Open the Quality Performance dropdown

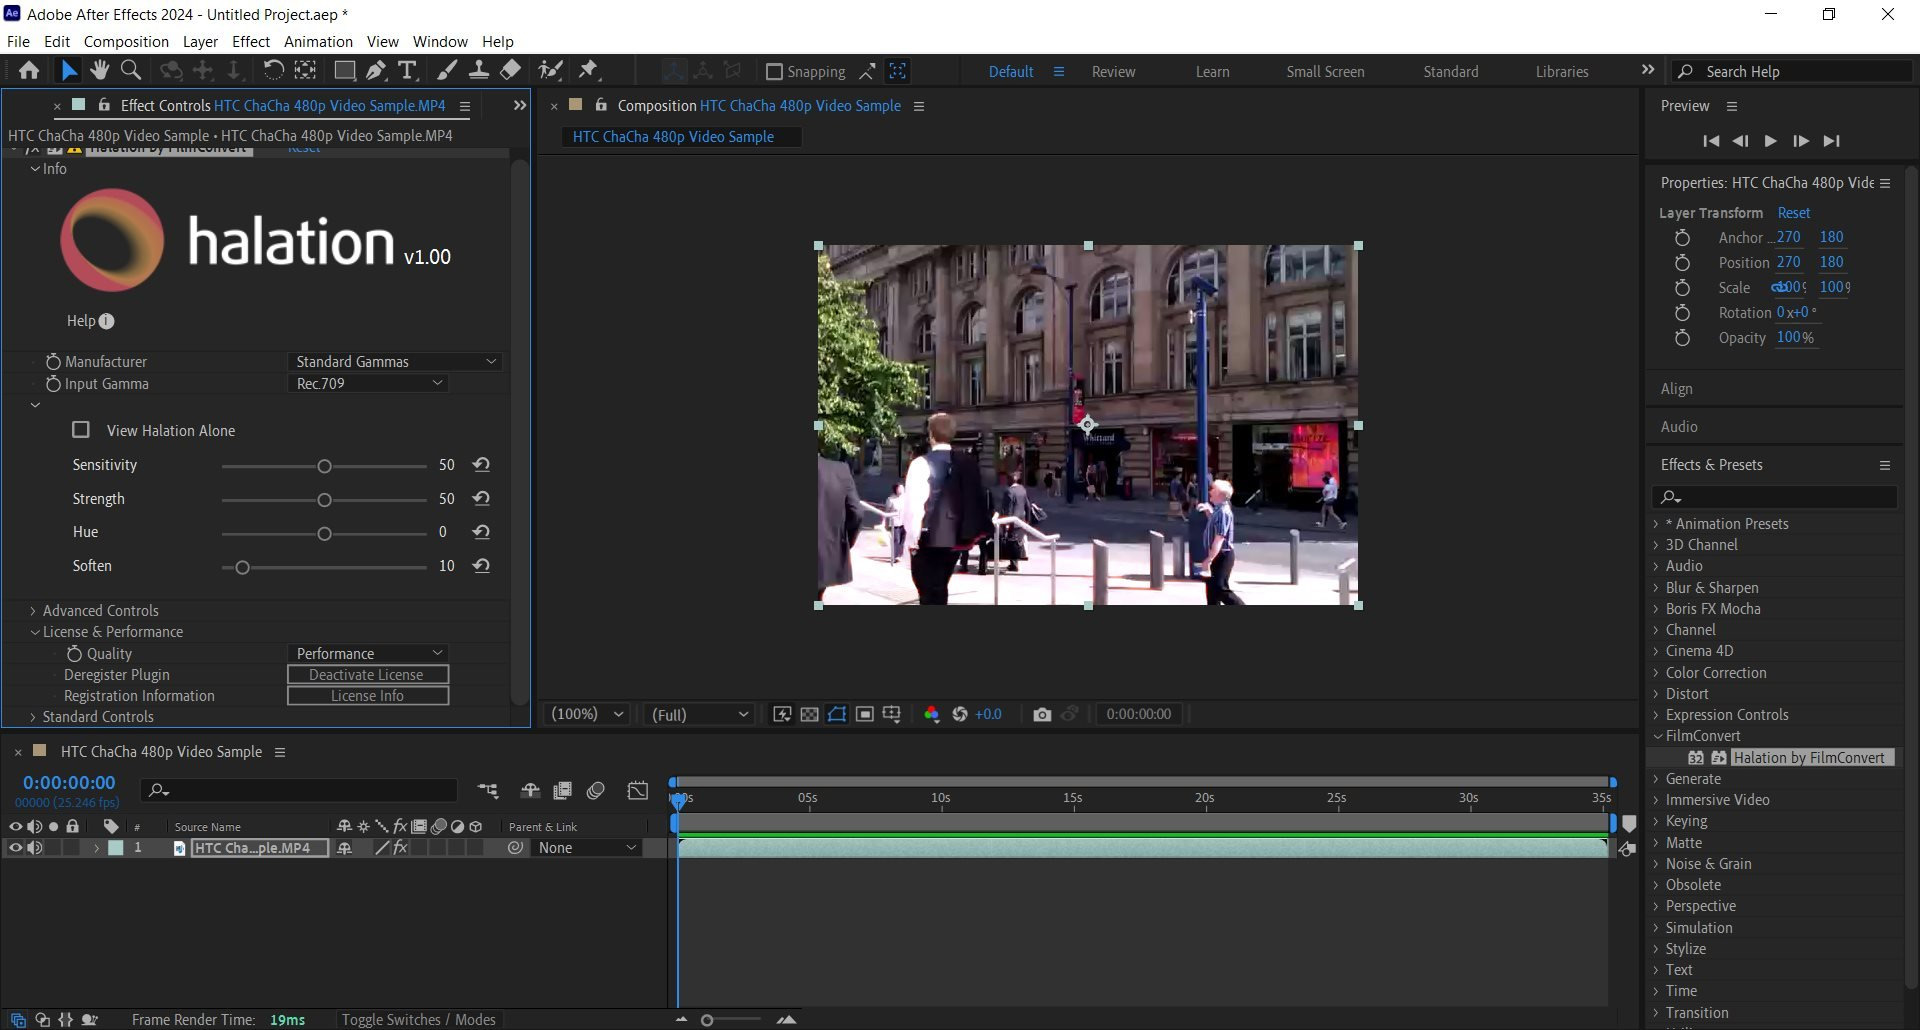(367, 653)
